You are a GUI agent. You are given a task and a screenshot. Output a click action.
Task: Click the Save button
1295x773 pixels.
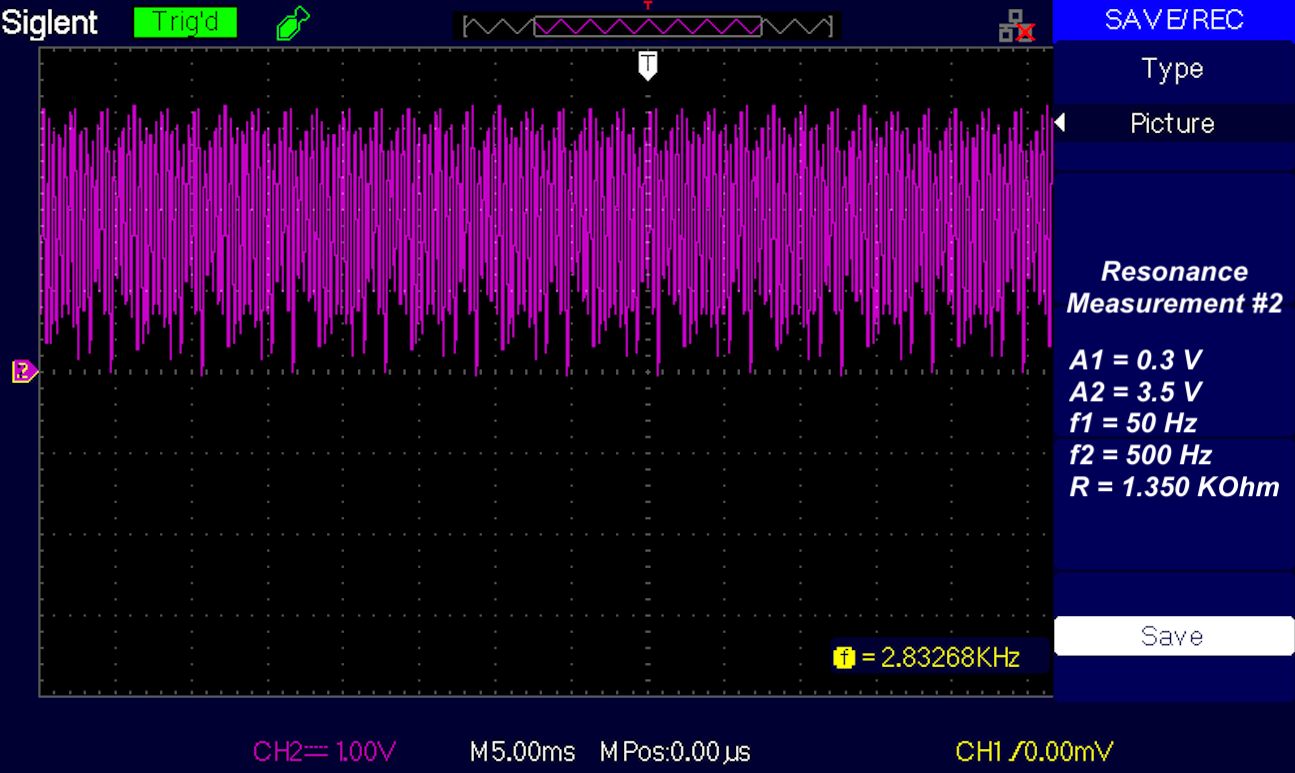pos(1173,636)
